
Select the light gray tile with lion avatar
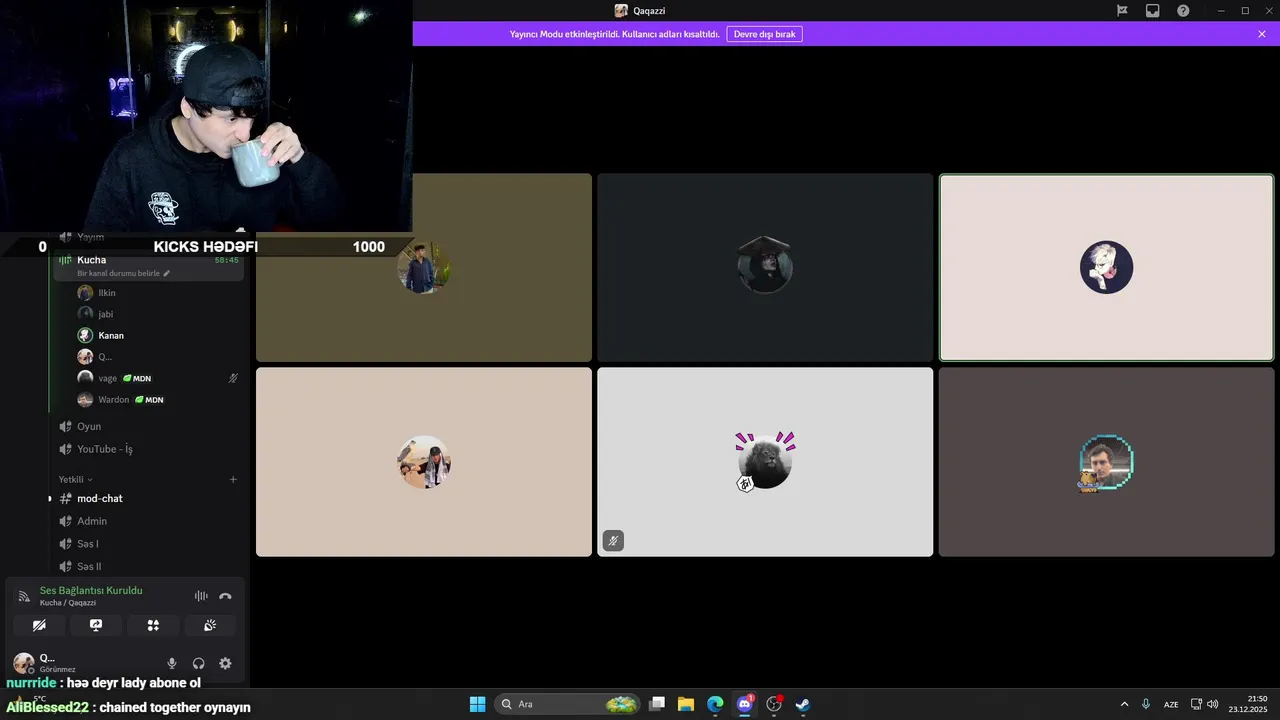click(x=765, y=462)
